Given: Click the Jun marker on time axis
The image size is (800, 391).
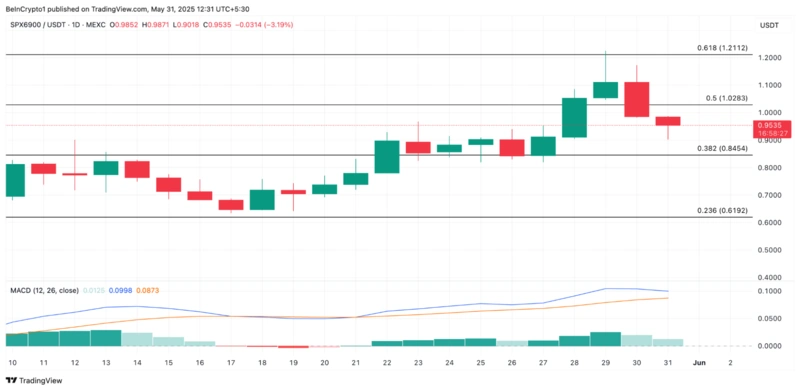Looking at the screenshot, I should pyautogui.click(x=700, y=362).
